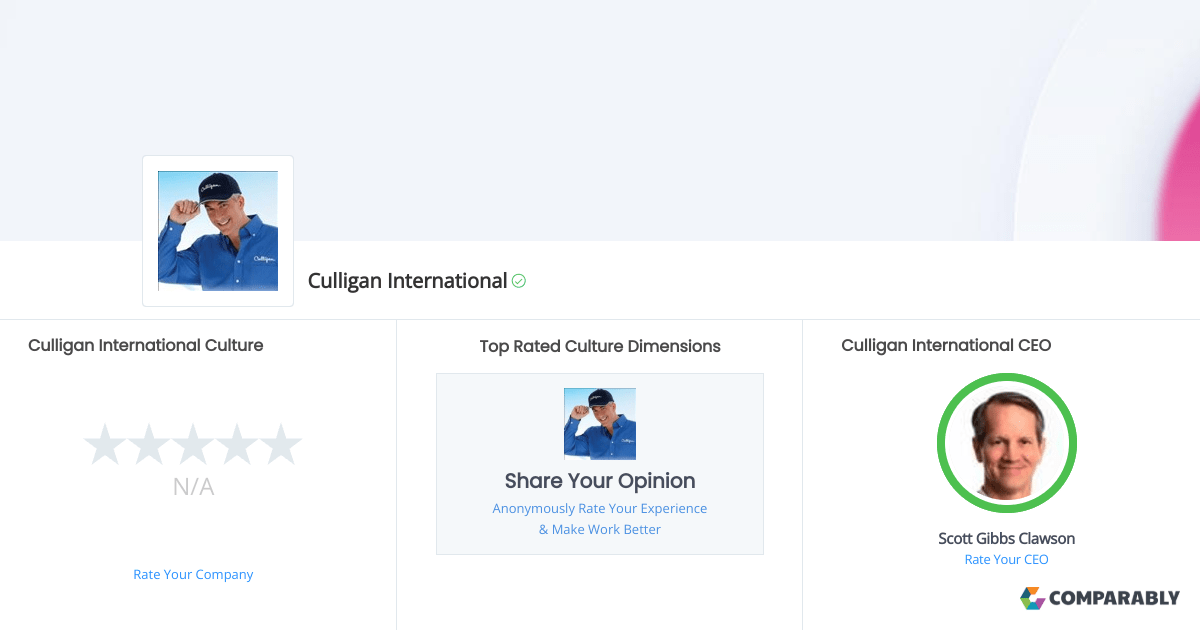The height and width of the screenshot is (630, 1200).
Task: Click Scott Gibbs Clawson's name
Action: (1006, 538)
